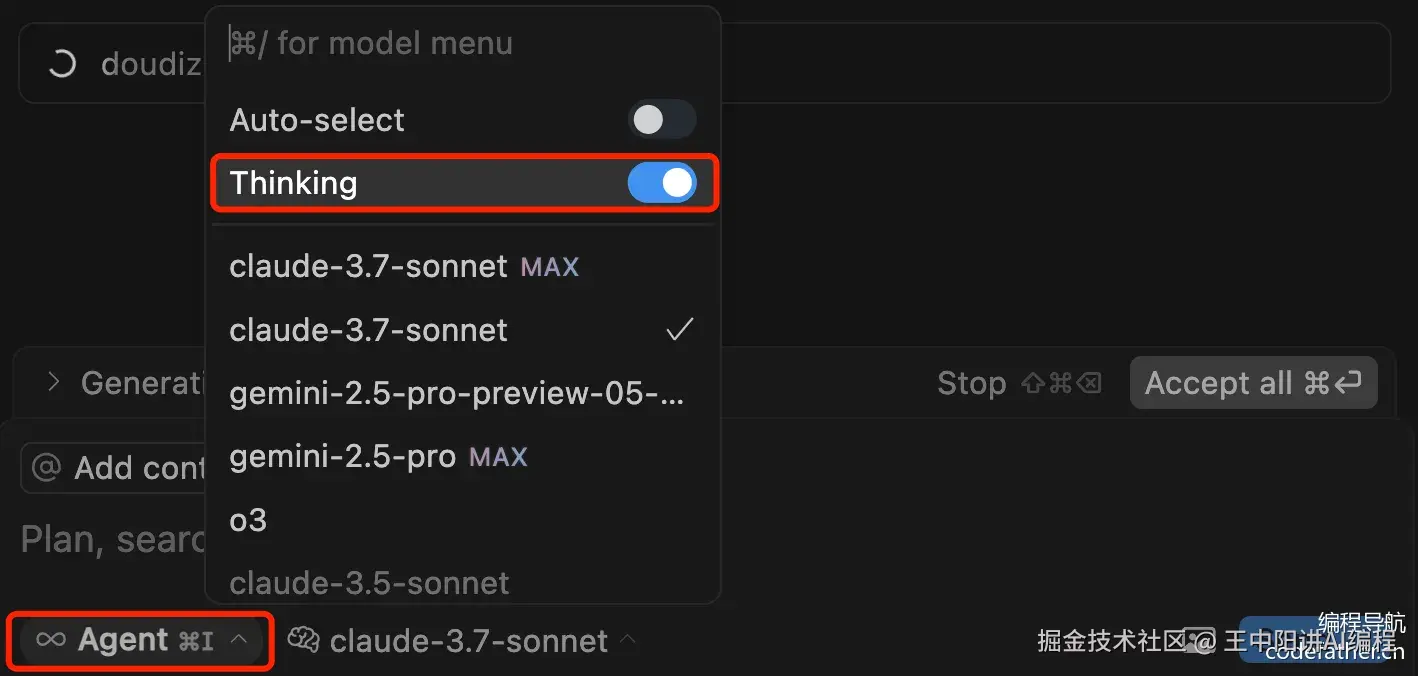Image resolution: width=1418 pixels, height=676 pixels.
Task: Enable the Auto-select toggle
Action: pos(661,120)
